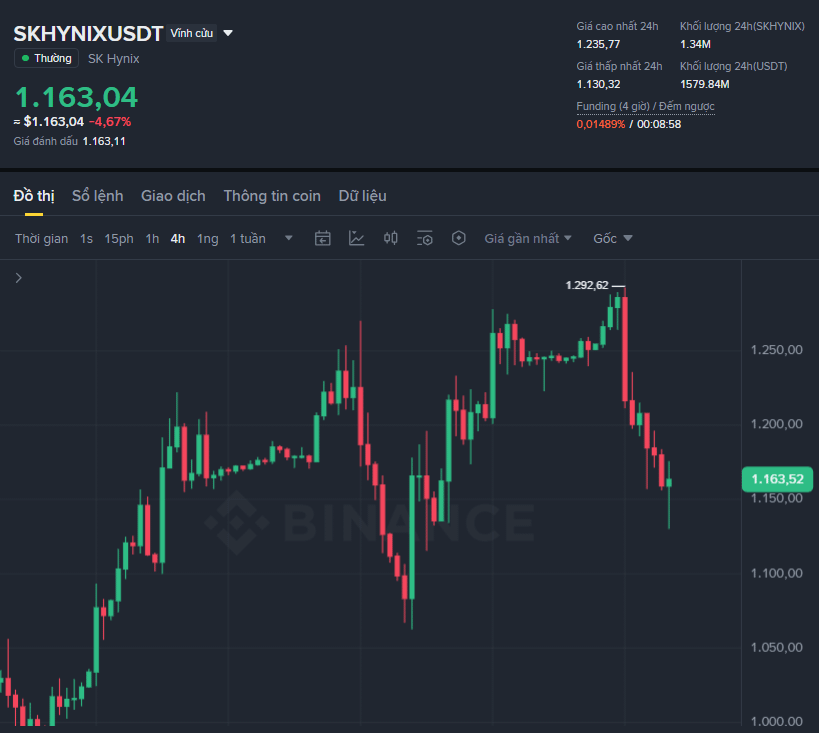Screen dimensions: 819x733
Task: Click the 1.292,62 high price marker
Action: click(587, 285)
